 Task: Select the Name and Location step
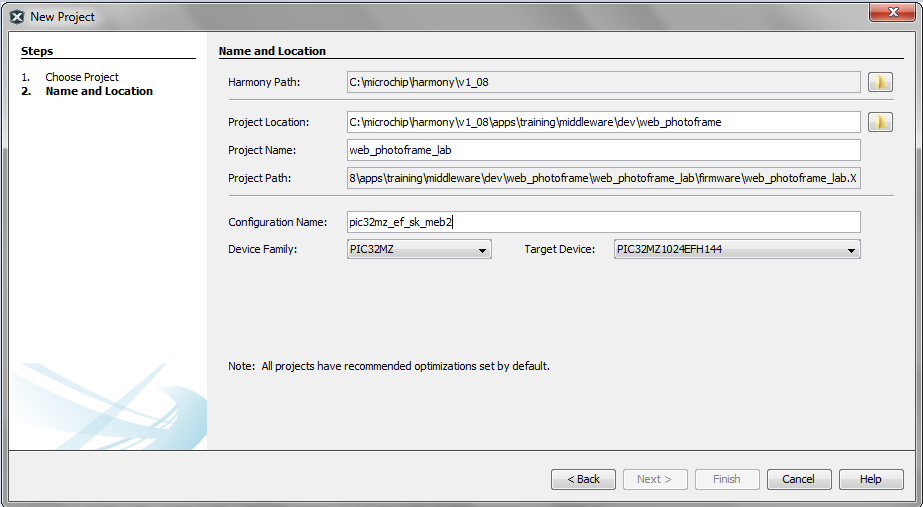click(x=99, y=91)
